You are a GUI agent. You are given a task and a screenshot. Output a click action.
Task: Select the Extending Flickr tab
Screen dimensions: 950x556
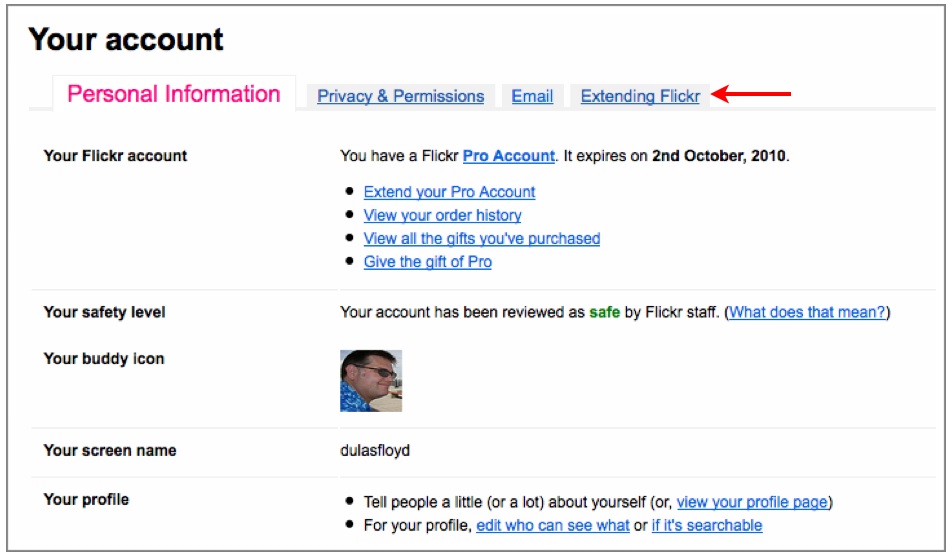coord(640,96)
